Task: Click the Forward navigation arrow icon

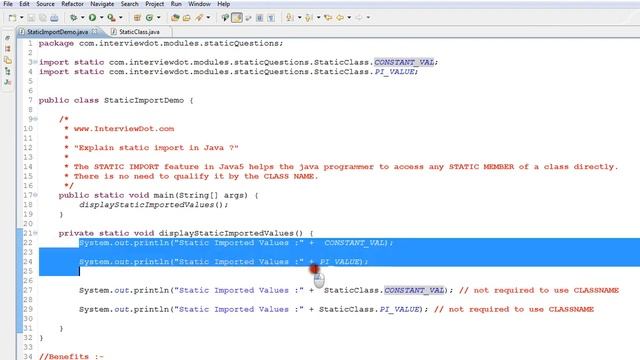Action: (359, 18)
